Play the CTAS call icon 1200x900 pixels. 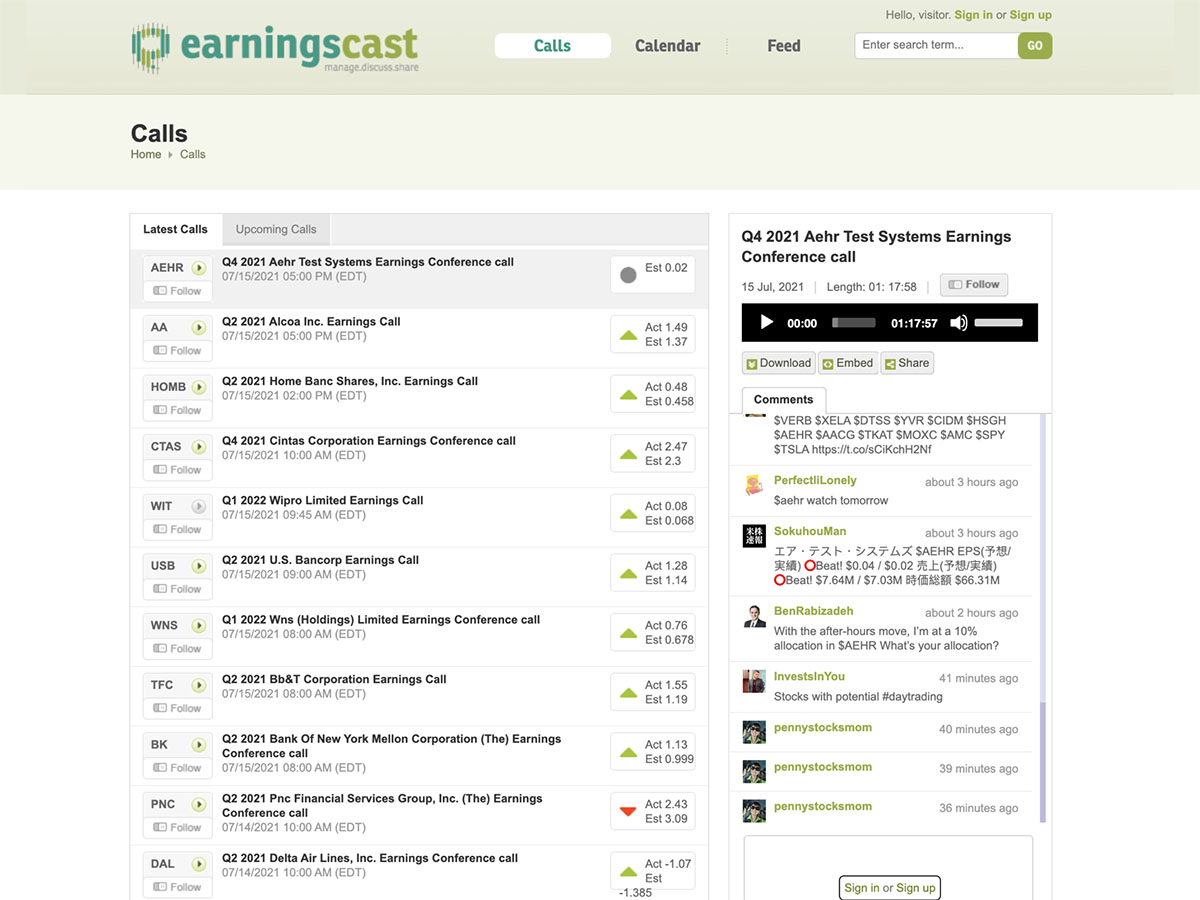click(x=199, y=447)
